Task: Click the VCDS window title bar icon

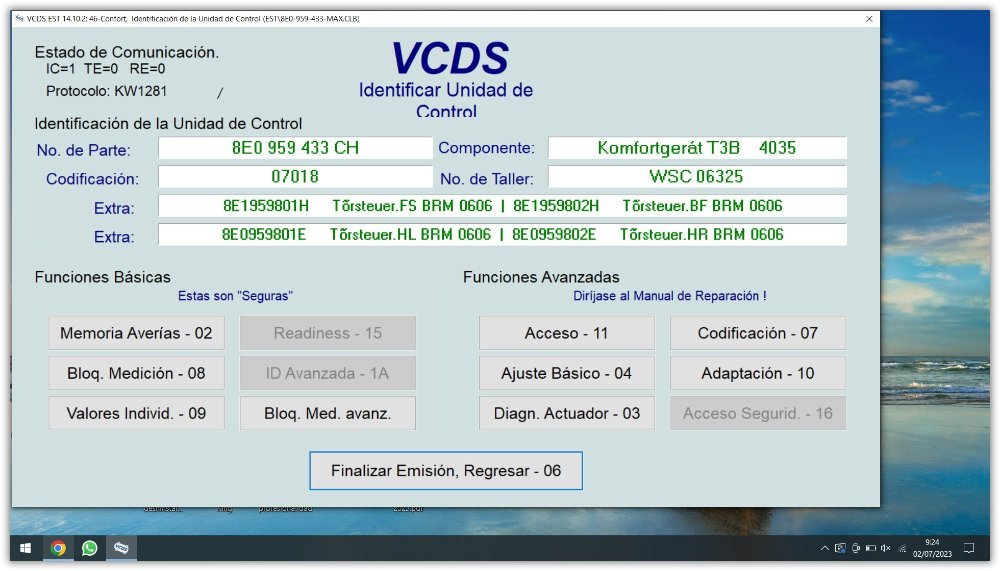Action: tap(19, 19)
